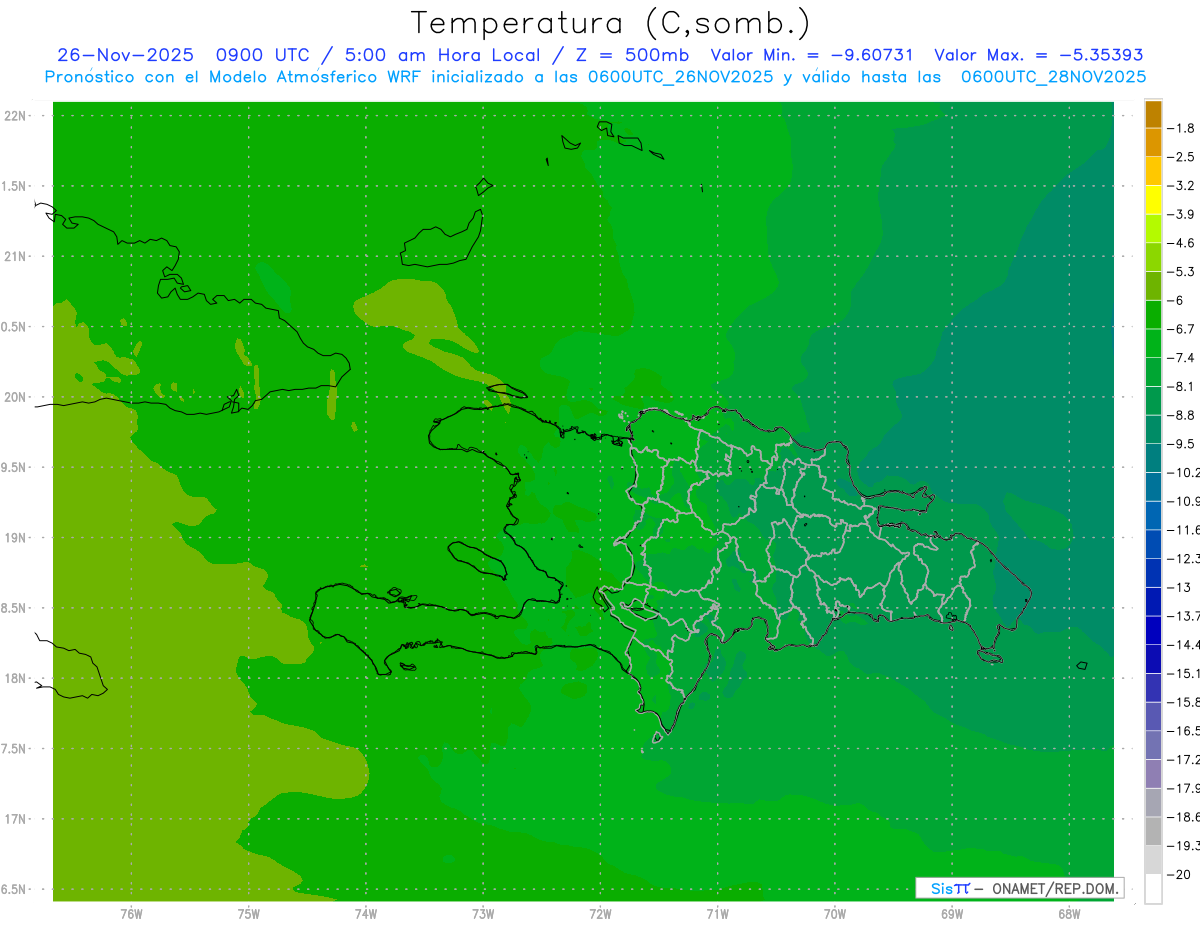Click the 'ONAMET/REP.DOM.' credit label
Image resolution: width=1200 pixels, height=927 pixels.
1055,888
